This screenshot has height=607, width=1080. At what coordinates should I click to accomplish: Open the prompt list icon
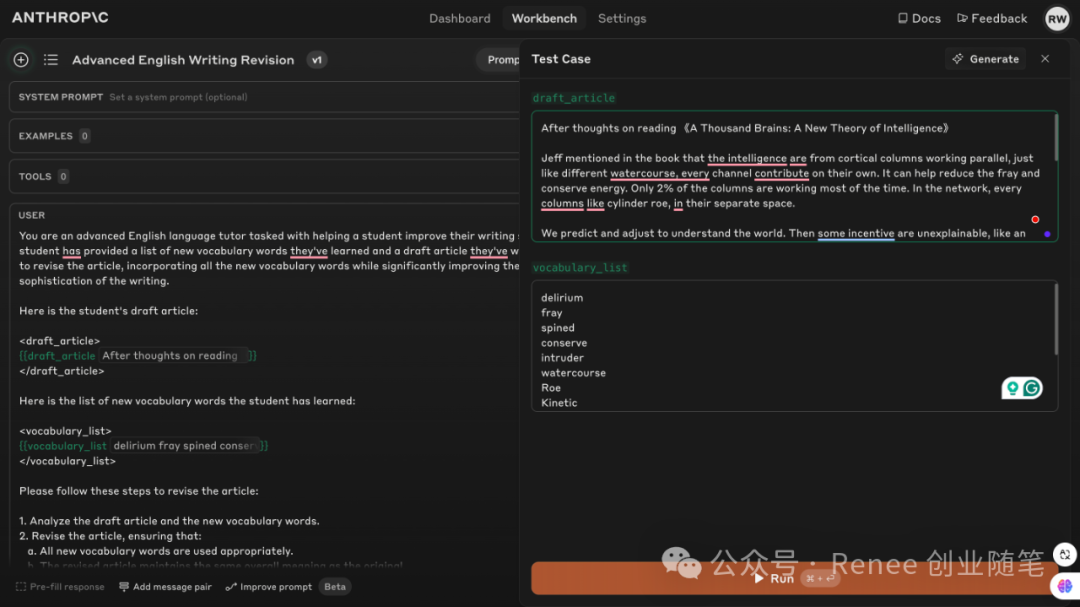(x=51, y=60)
